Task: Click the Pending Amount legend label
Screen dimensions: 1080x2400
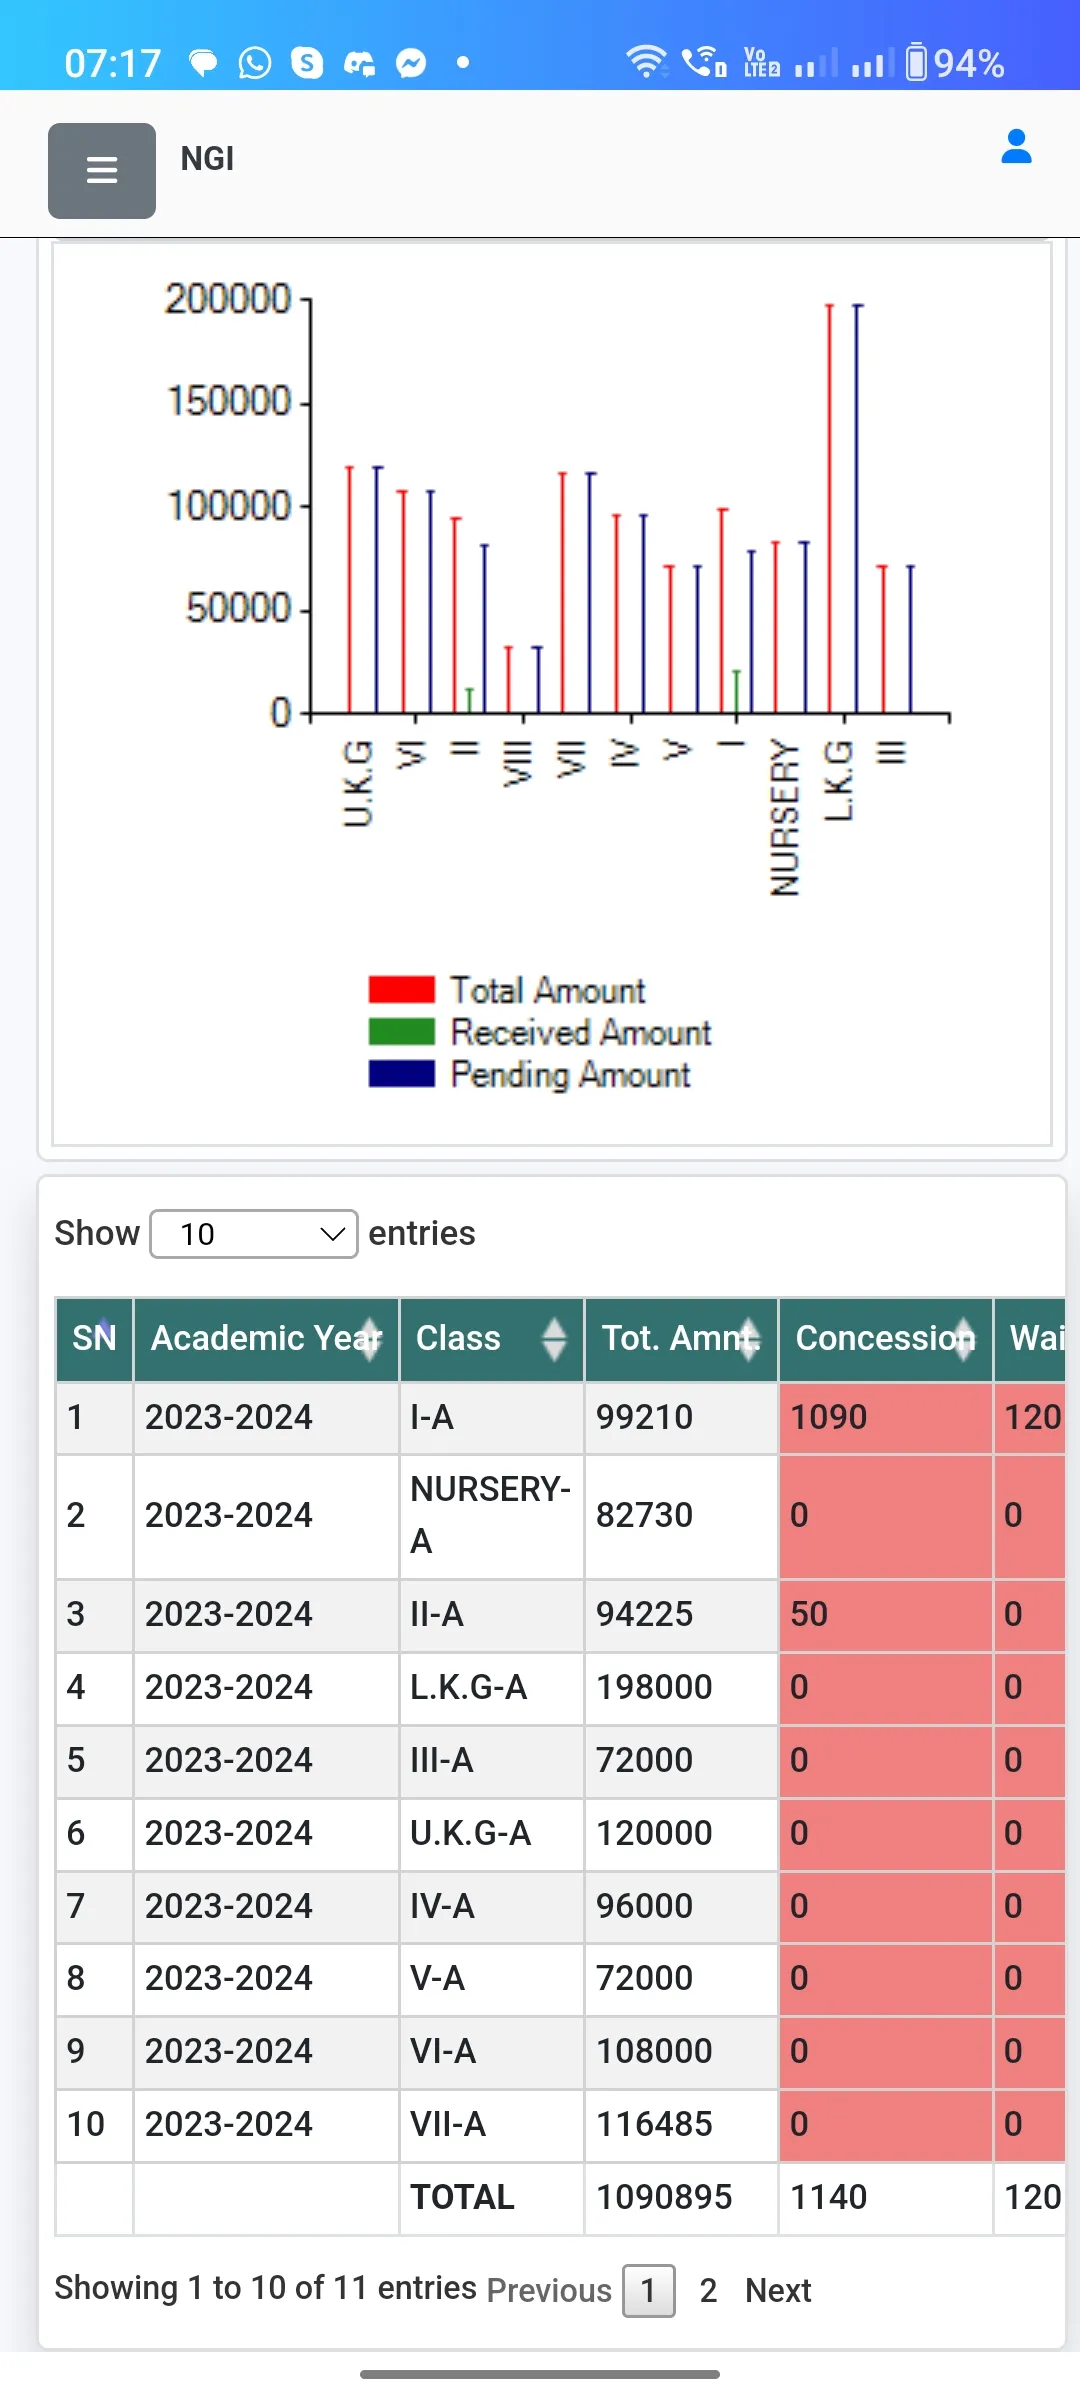Action: pos(570,1074)
